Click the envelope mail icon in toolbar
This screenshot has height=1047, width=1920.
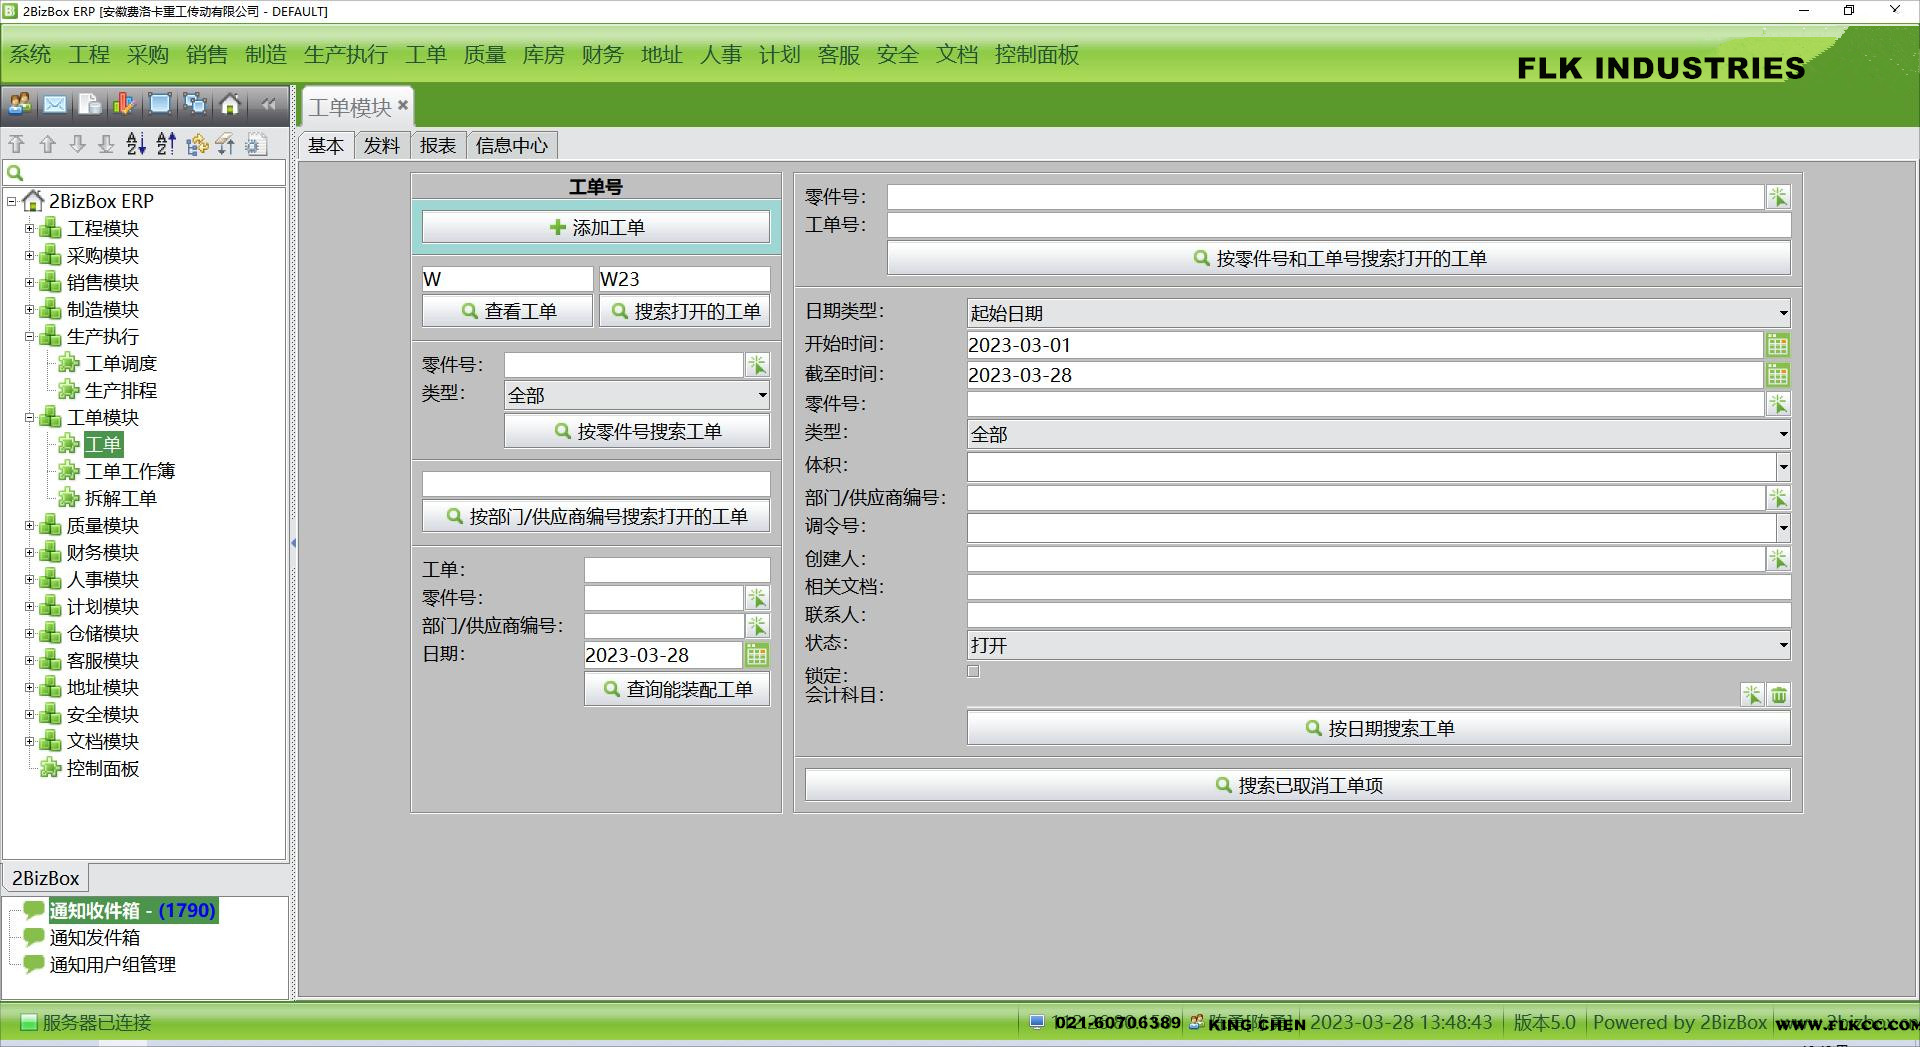[x=55, y=104]
